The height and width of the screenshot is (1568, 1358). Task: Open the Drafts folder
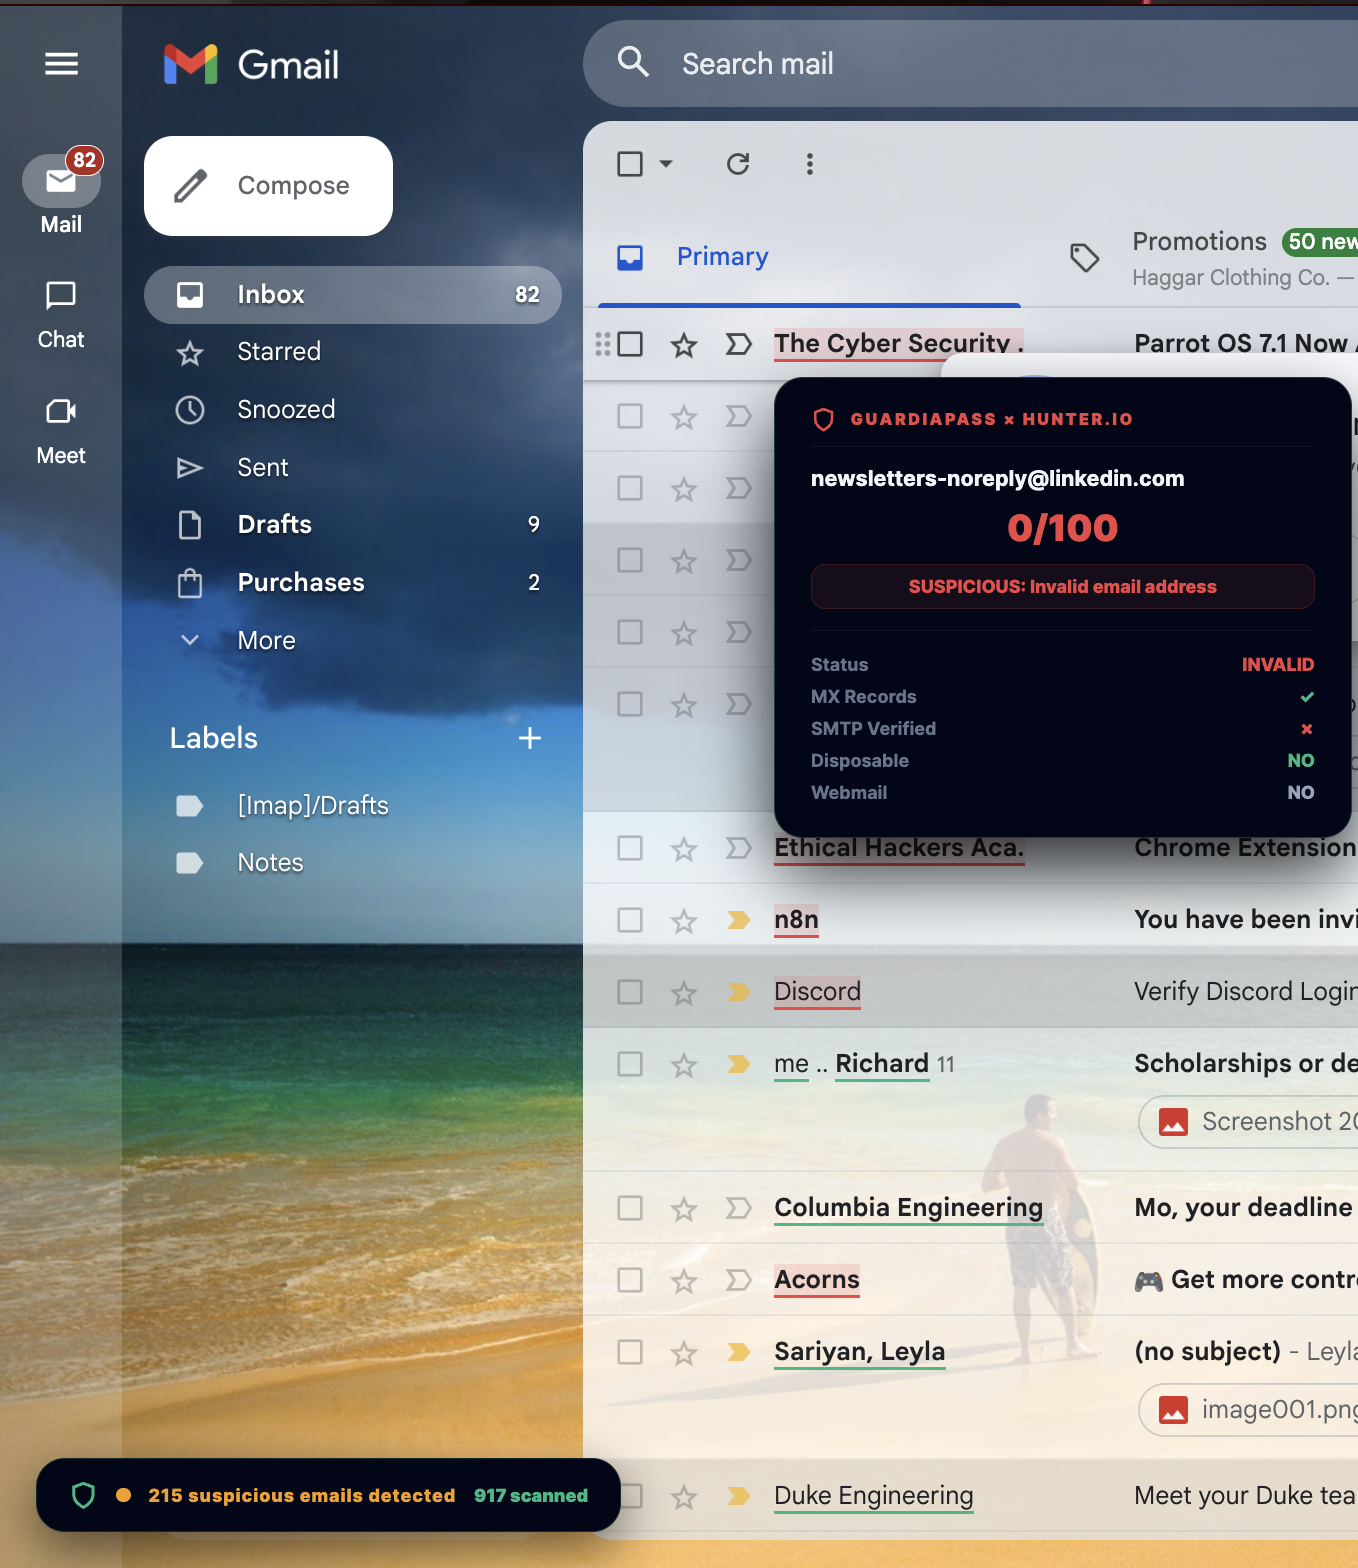pos(353,525)
